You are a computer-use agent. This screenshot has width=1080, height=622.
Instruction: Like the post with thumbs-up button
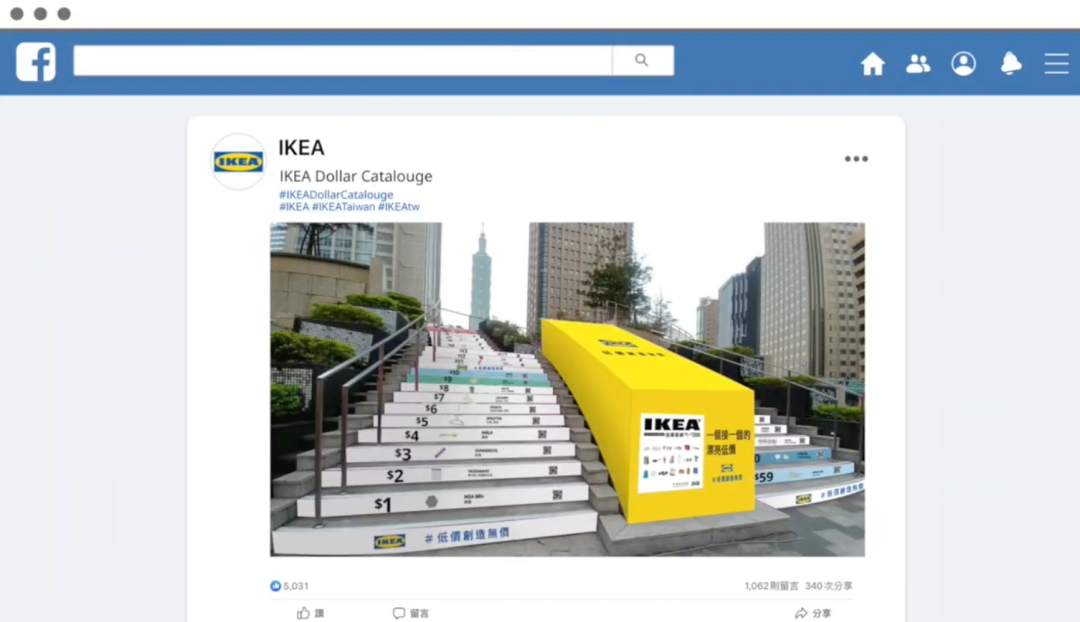click(x=311, y=613)
